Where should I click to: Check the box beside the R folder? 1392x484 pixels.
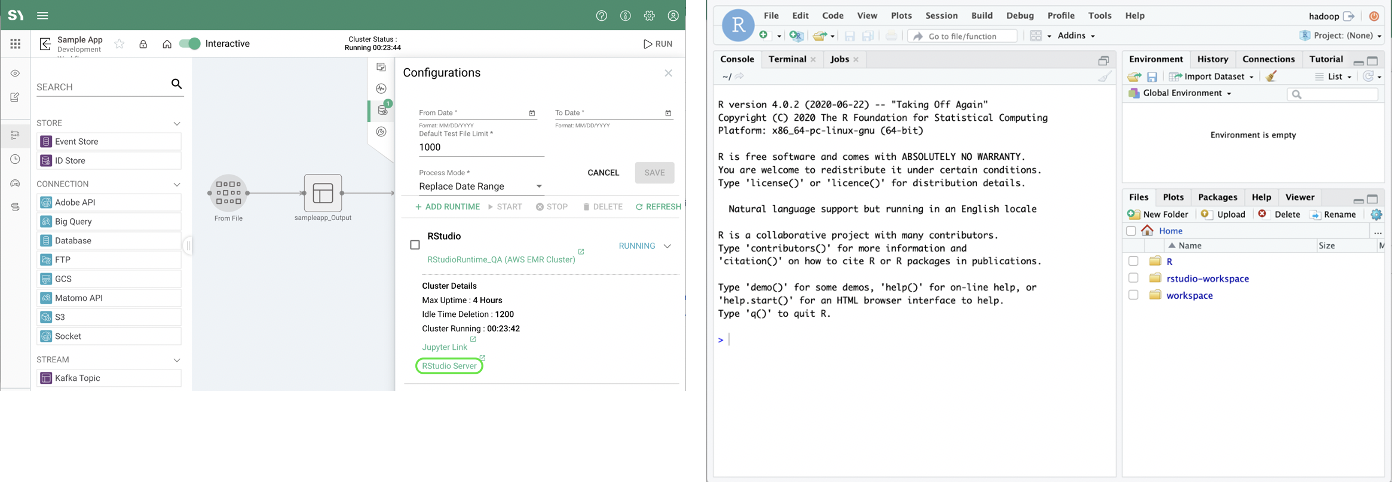[1133, 261]
